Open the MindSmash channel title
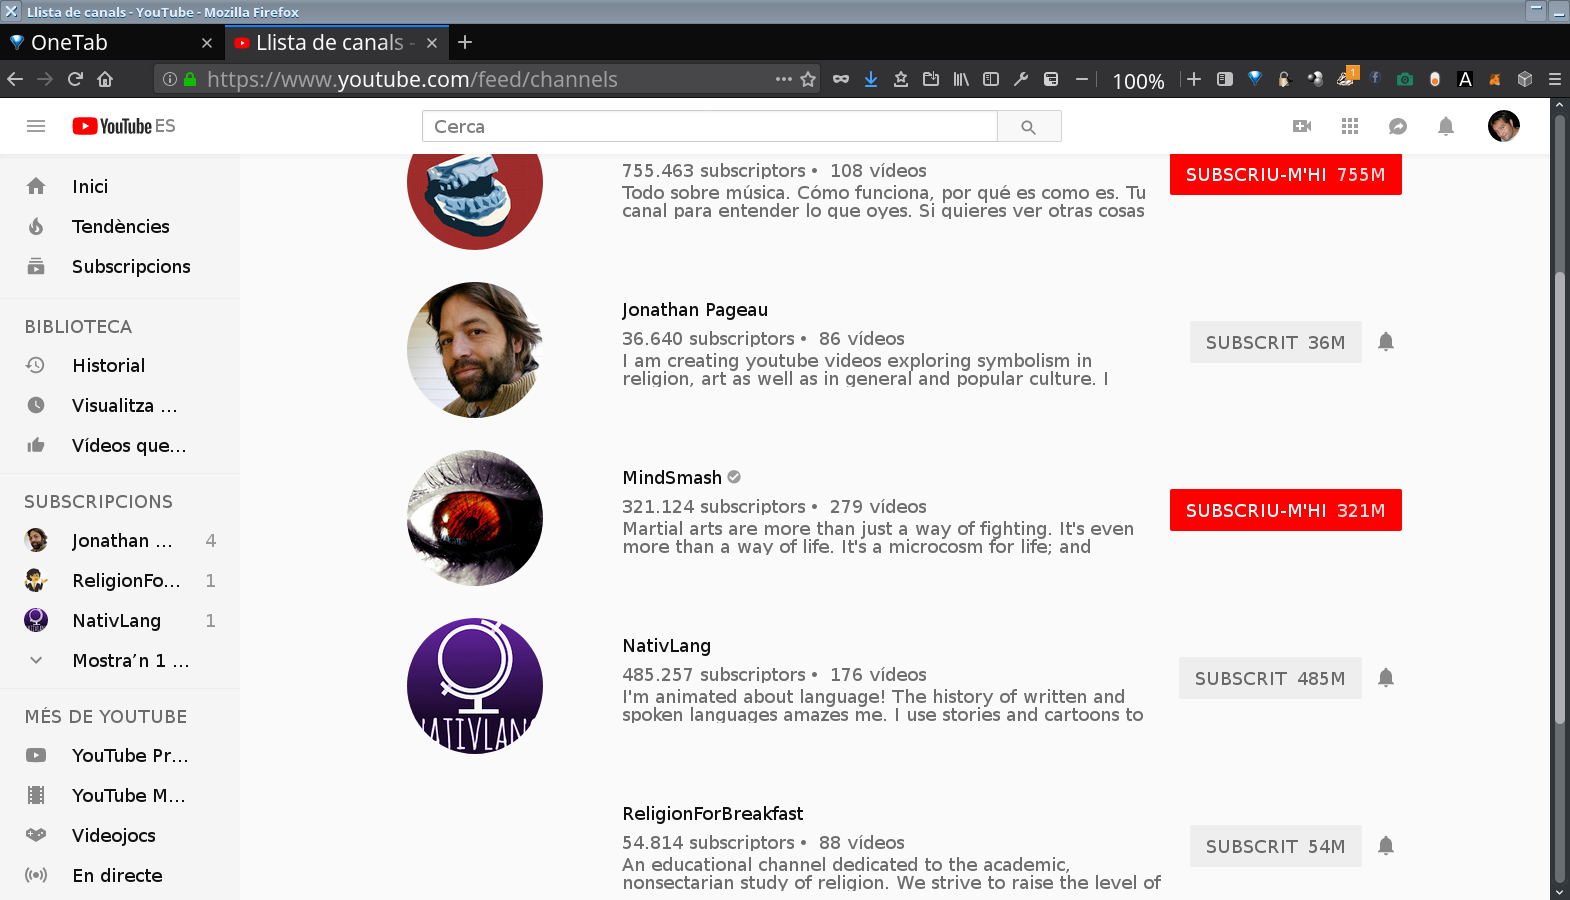This screenshot has width=1570, height=900. [x=672, y=478]
